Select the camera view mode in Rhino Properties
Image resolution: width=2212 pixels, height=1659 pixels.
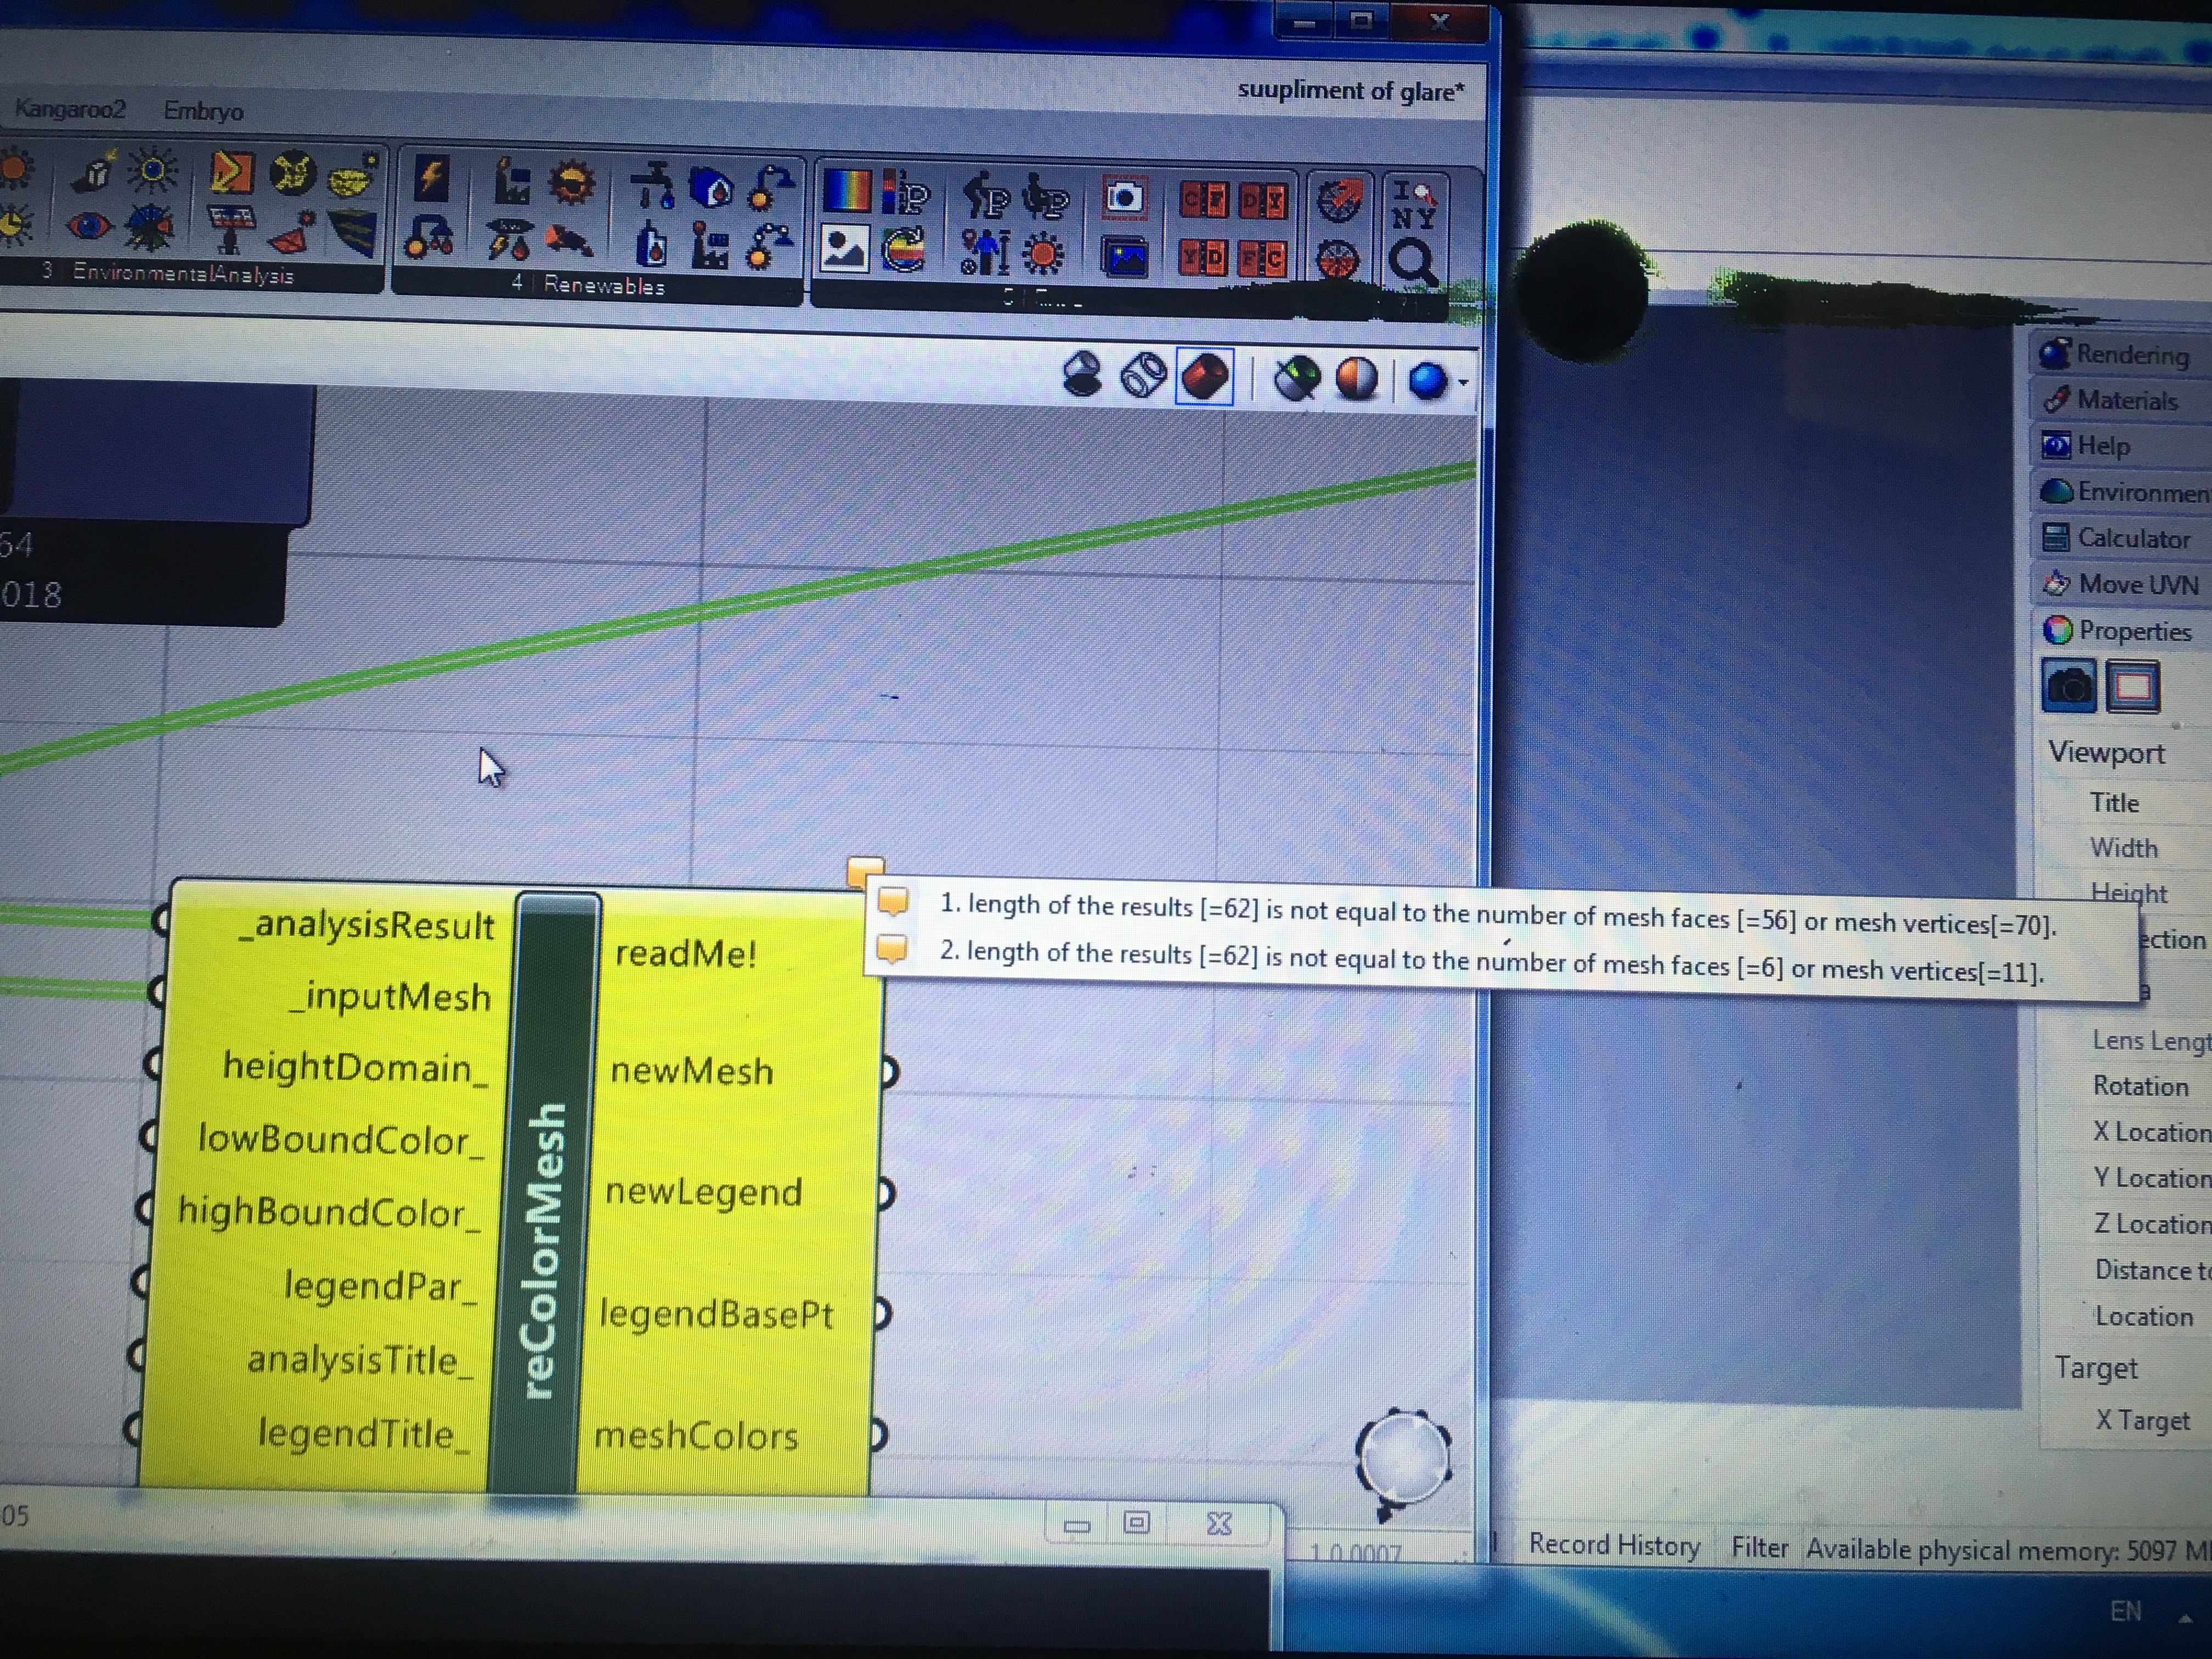2068,687
